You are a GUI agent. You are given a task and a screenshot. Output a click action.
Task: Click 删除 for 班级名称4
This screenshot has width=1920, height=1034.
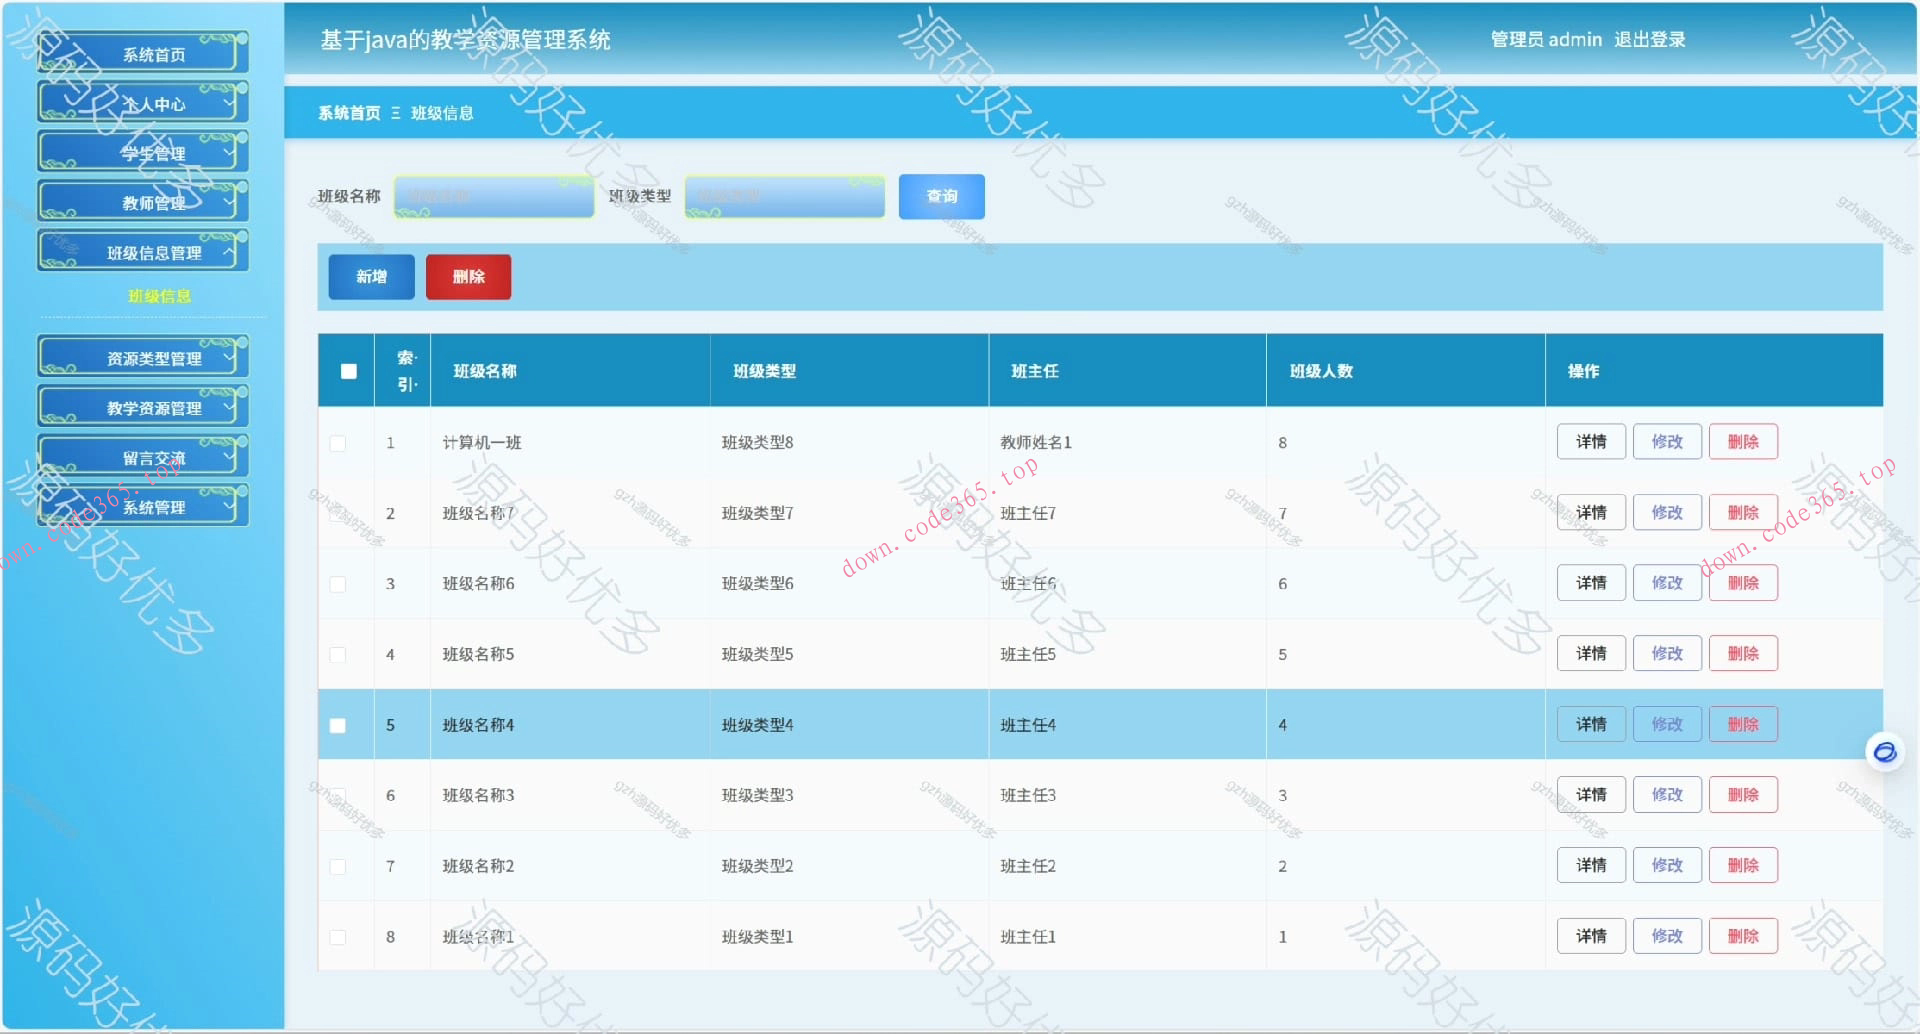coord(1743,724)
